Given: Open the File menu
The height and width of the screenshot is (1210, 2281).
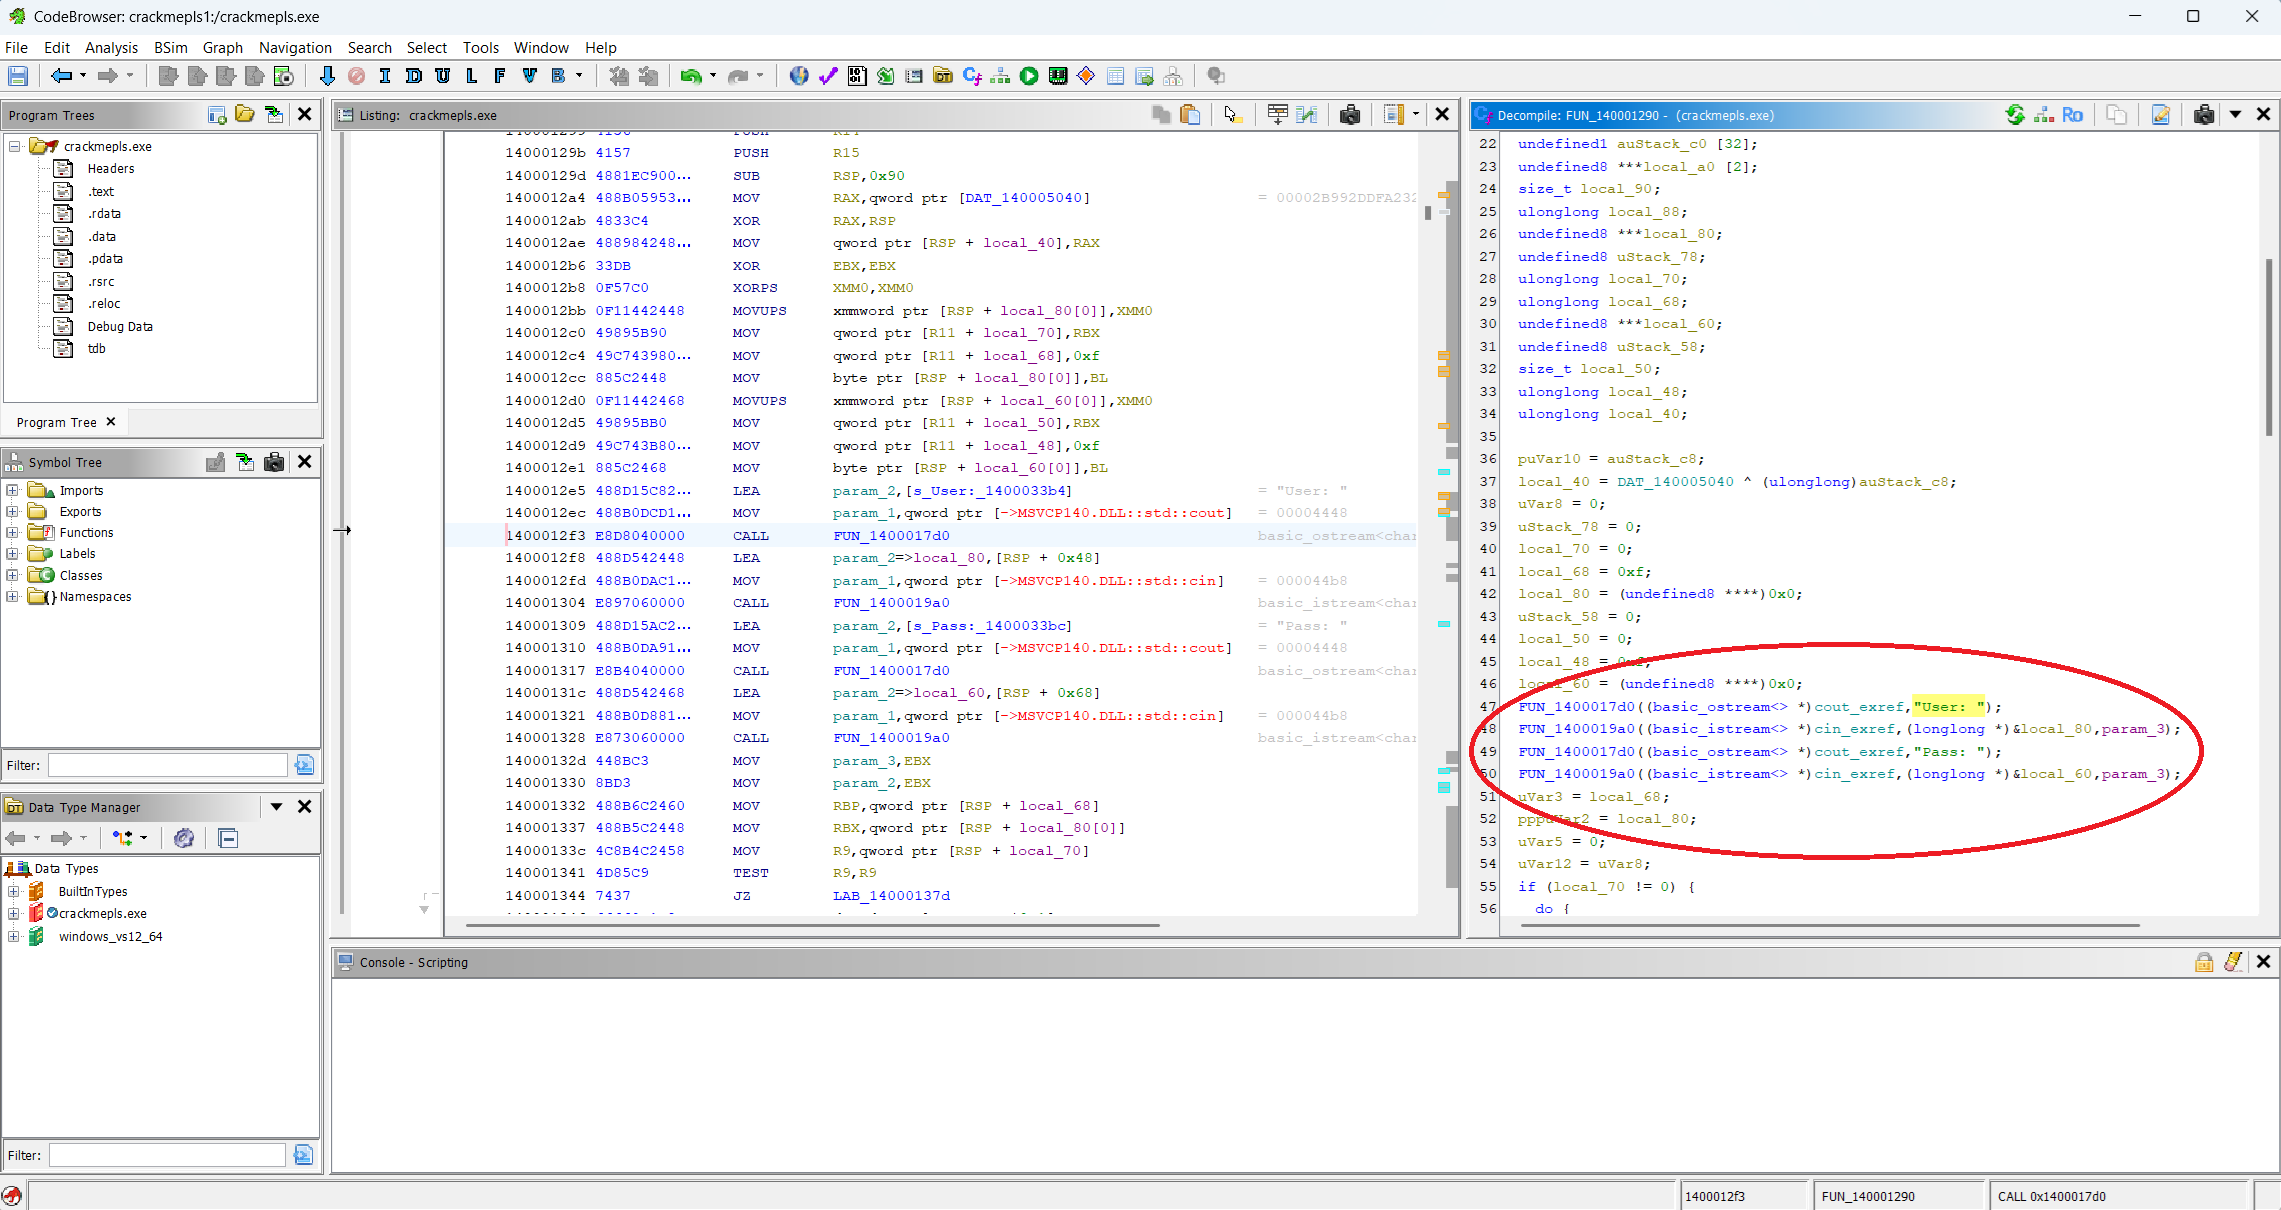Looking at the screenshot, I should coord(16,47).
